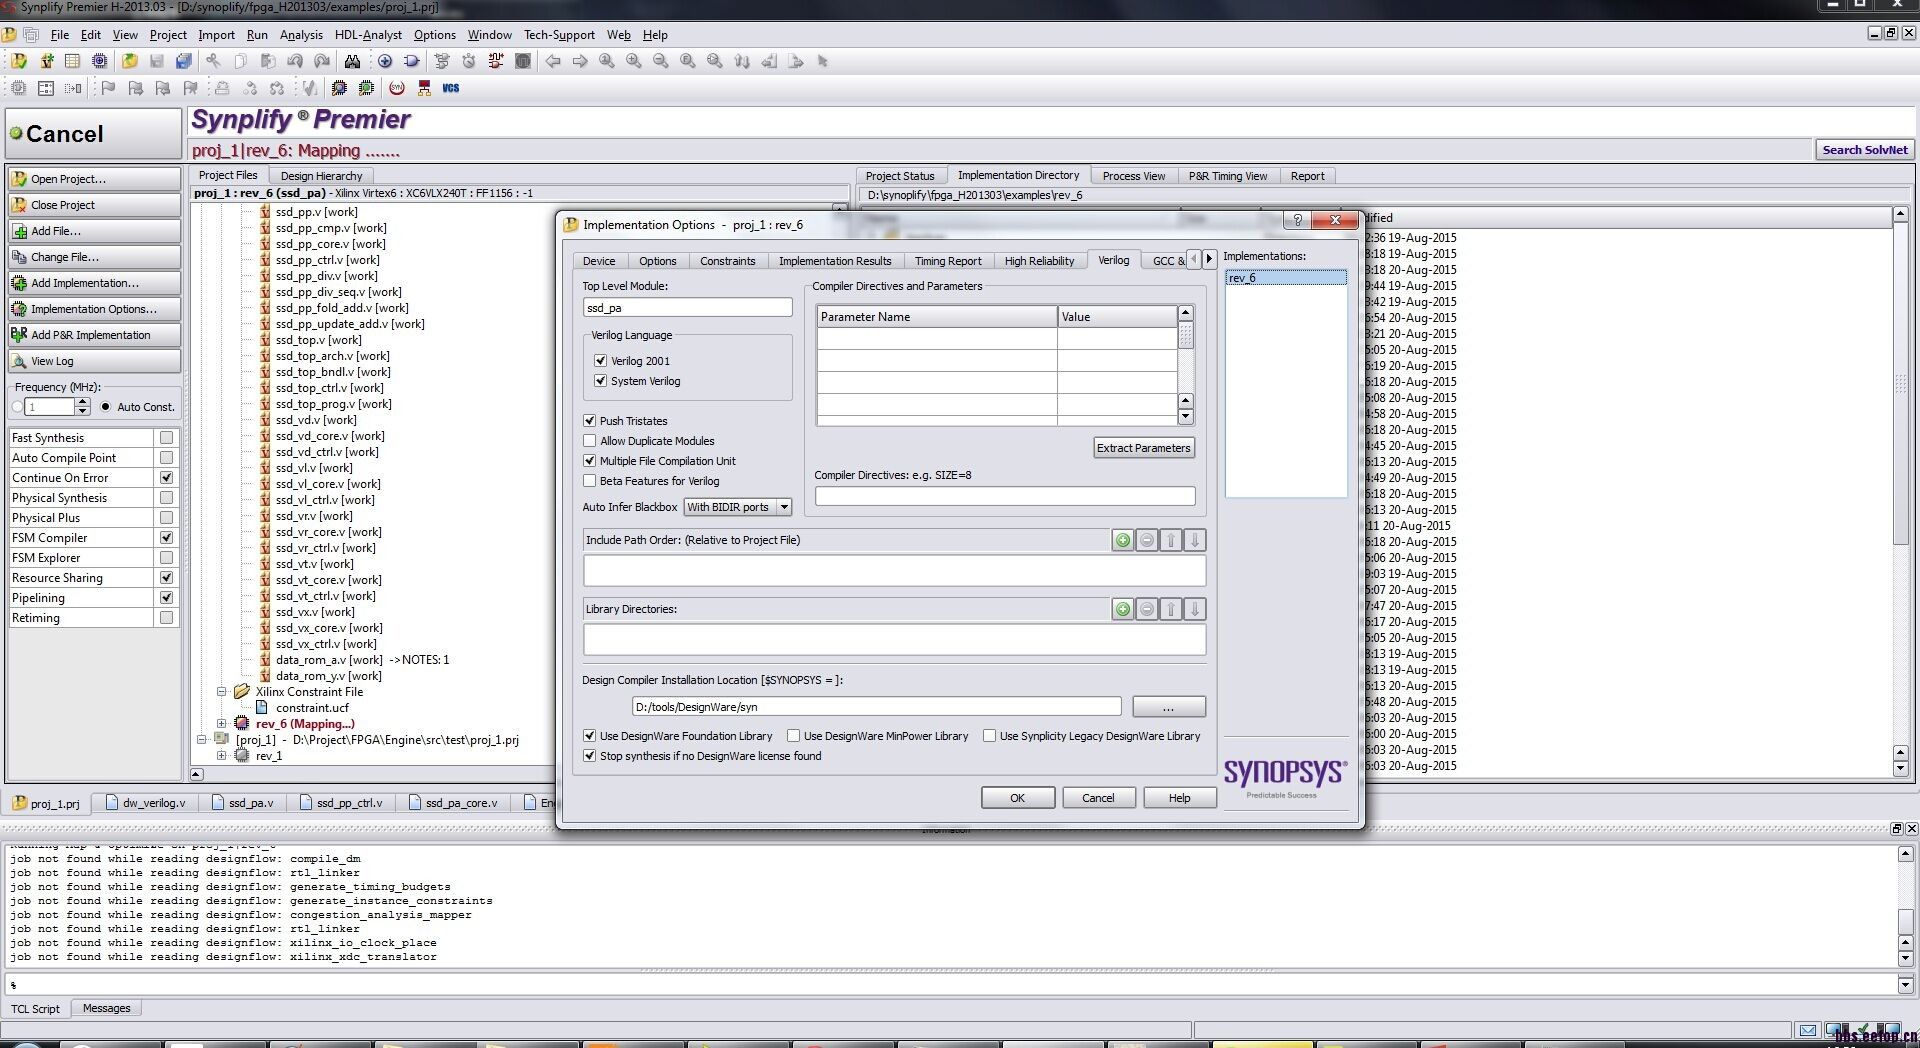The height and width of the screenshot is (1048, 1920).
Task: Click the Save All toolbar icon
Action: pyautogui.click(x=184, y=61)
